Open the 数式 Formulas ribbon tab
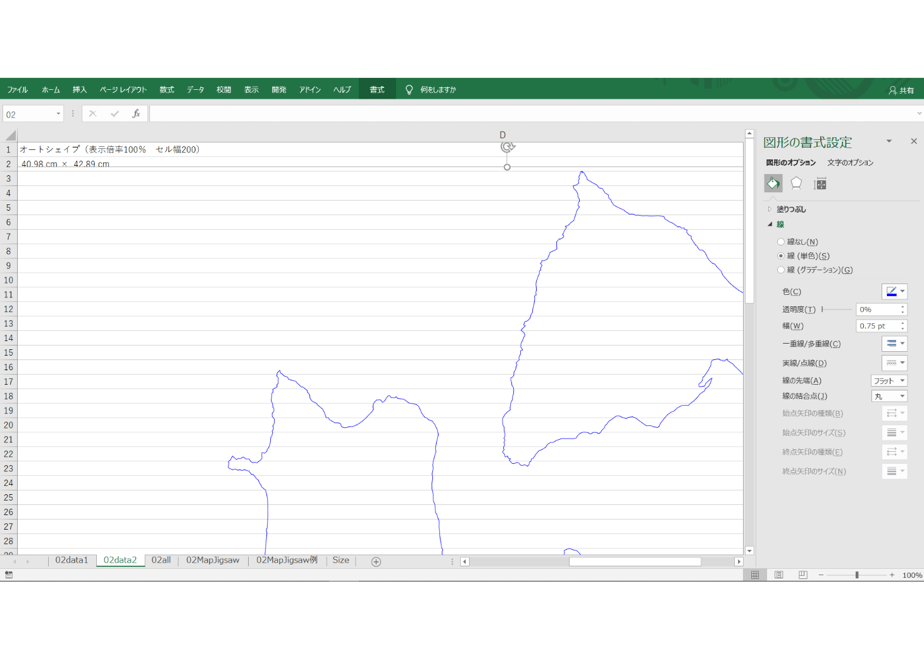924x660 pixels. (x=167, y=90)
